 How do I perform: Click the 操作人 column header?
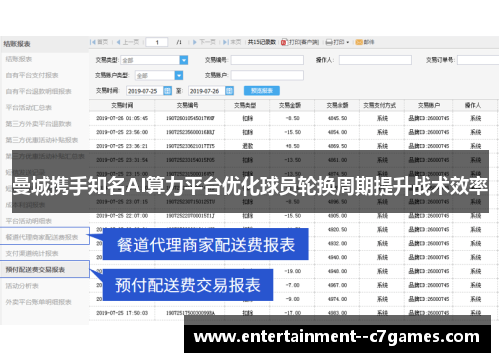tap(473, 105)
